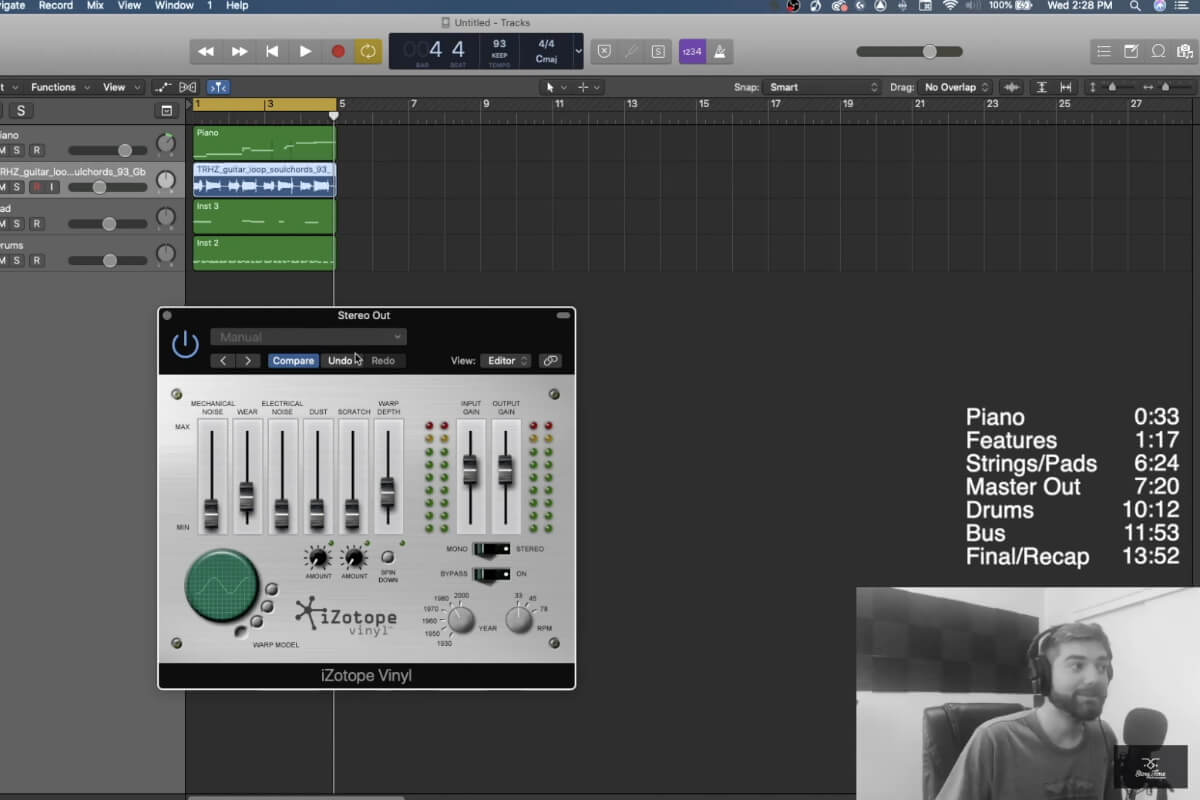Toggle the yellow Cycle mode button

(x=368, y=51)
